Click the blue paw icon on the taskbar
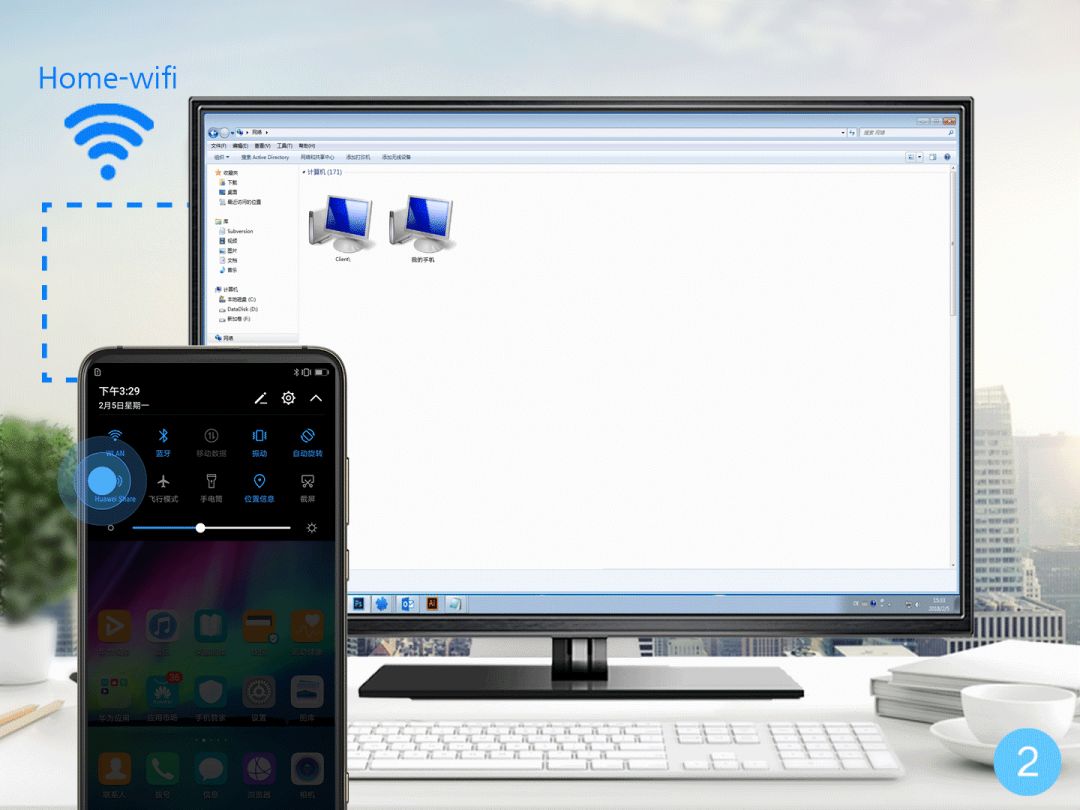This screenshot has width=1080, height=810. point(382,604)
